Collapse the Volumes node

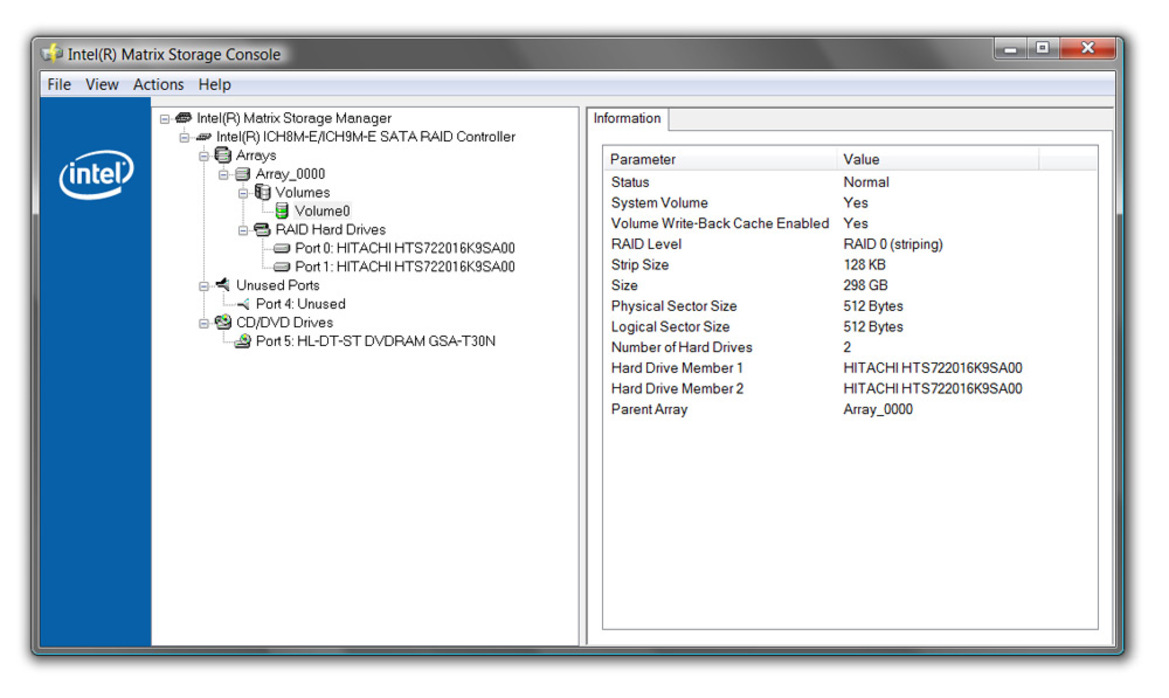pos(243,193)
